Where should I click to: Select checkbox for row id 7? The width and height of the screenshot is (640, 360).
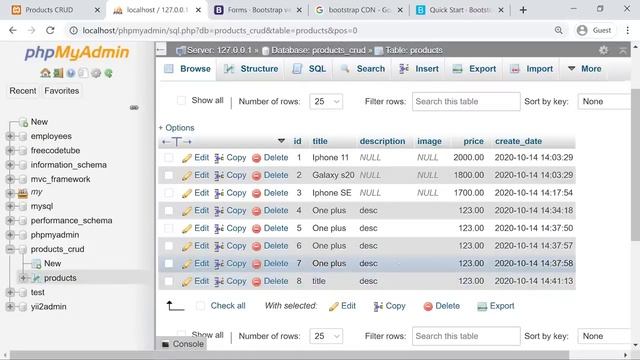[169, 264]
